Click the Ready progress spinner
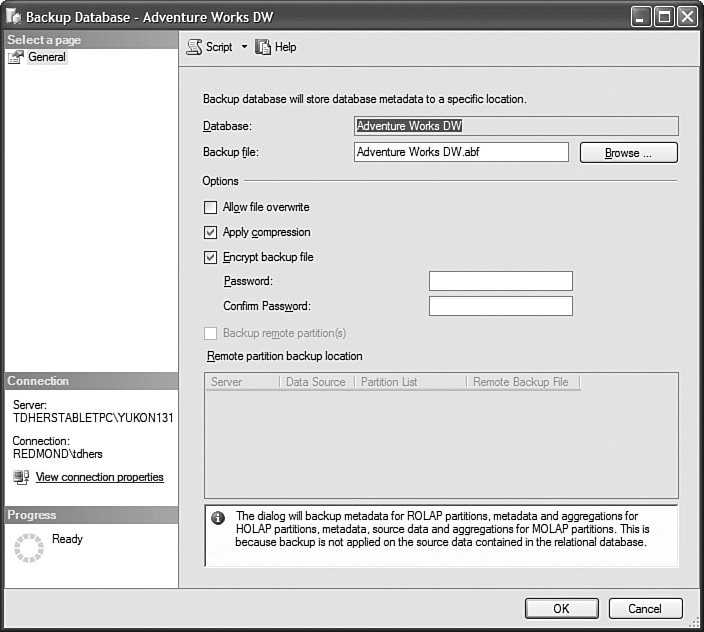The height and width of the screenshot is (632, 704). [29, 548]
